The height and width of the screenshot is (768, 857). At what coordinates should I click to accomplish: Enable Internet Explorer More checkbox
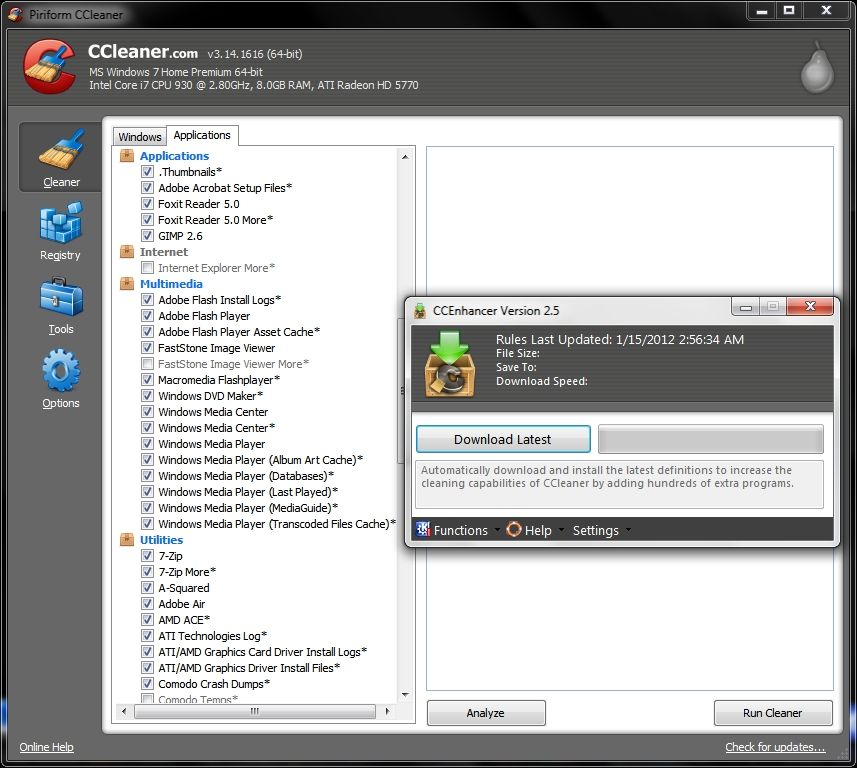coord(147,268)
